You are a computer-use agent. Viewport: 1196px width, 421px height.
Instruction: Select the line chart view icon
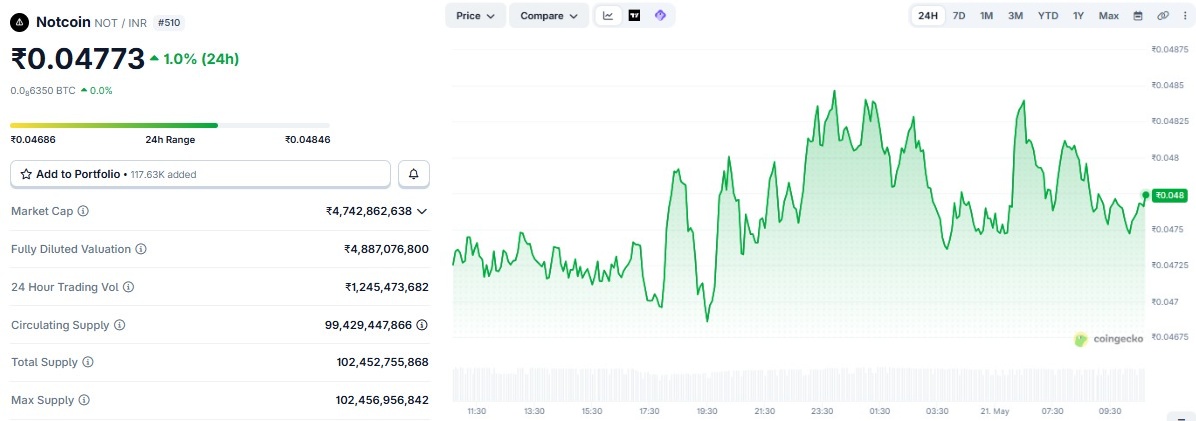point(608,15)
